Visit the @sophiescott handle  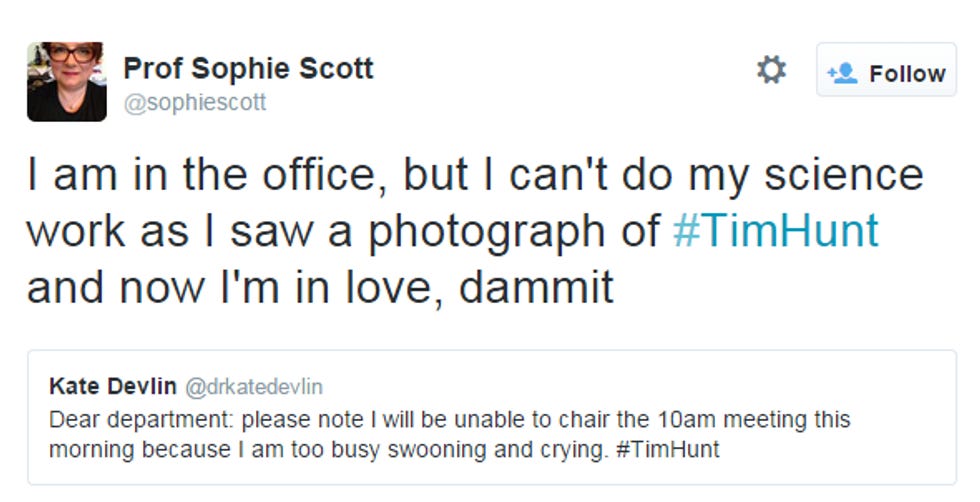click(195, 103)
